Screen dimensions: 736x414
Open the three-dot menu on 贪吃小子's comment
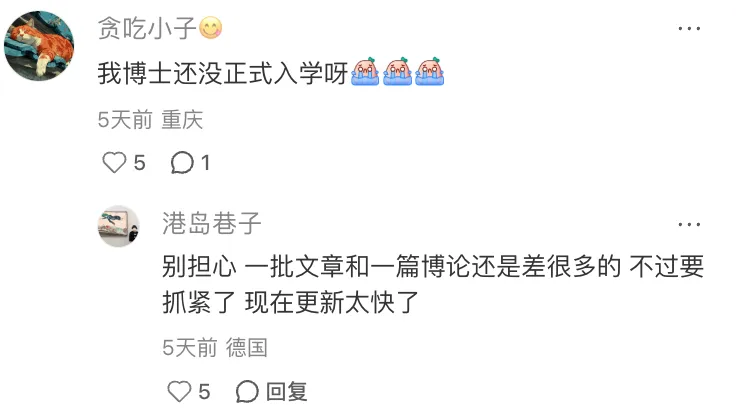pos(689,29)
